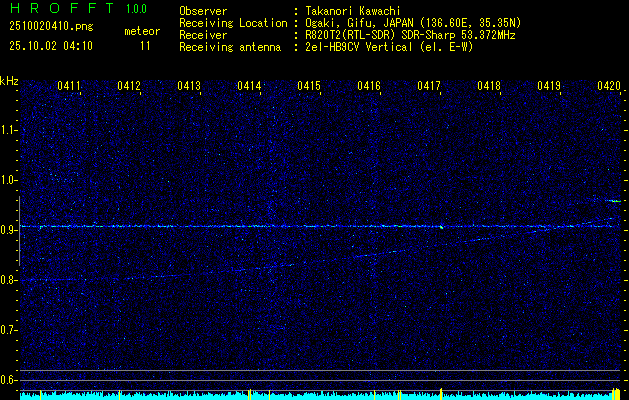Click the meteor label
The image size is (629, 400).
click(x=142, y=31)
